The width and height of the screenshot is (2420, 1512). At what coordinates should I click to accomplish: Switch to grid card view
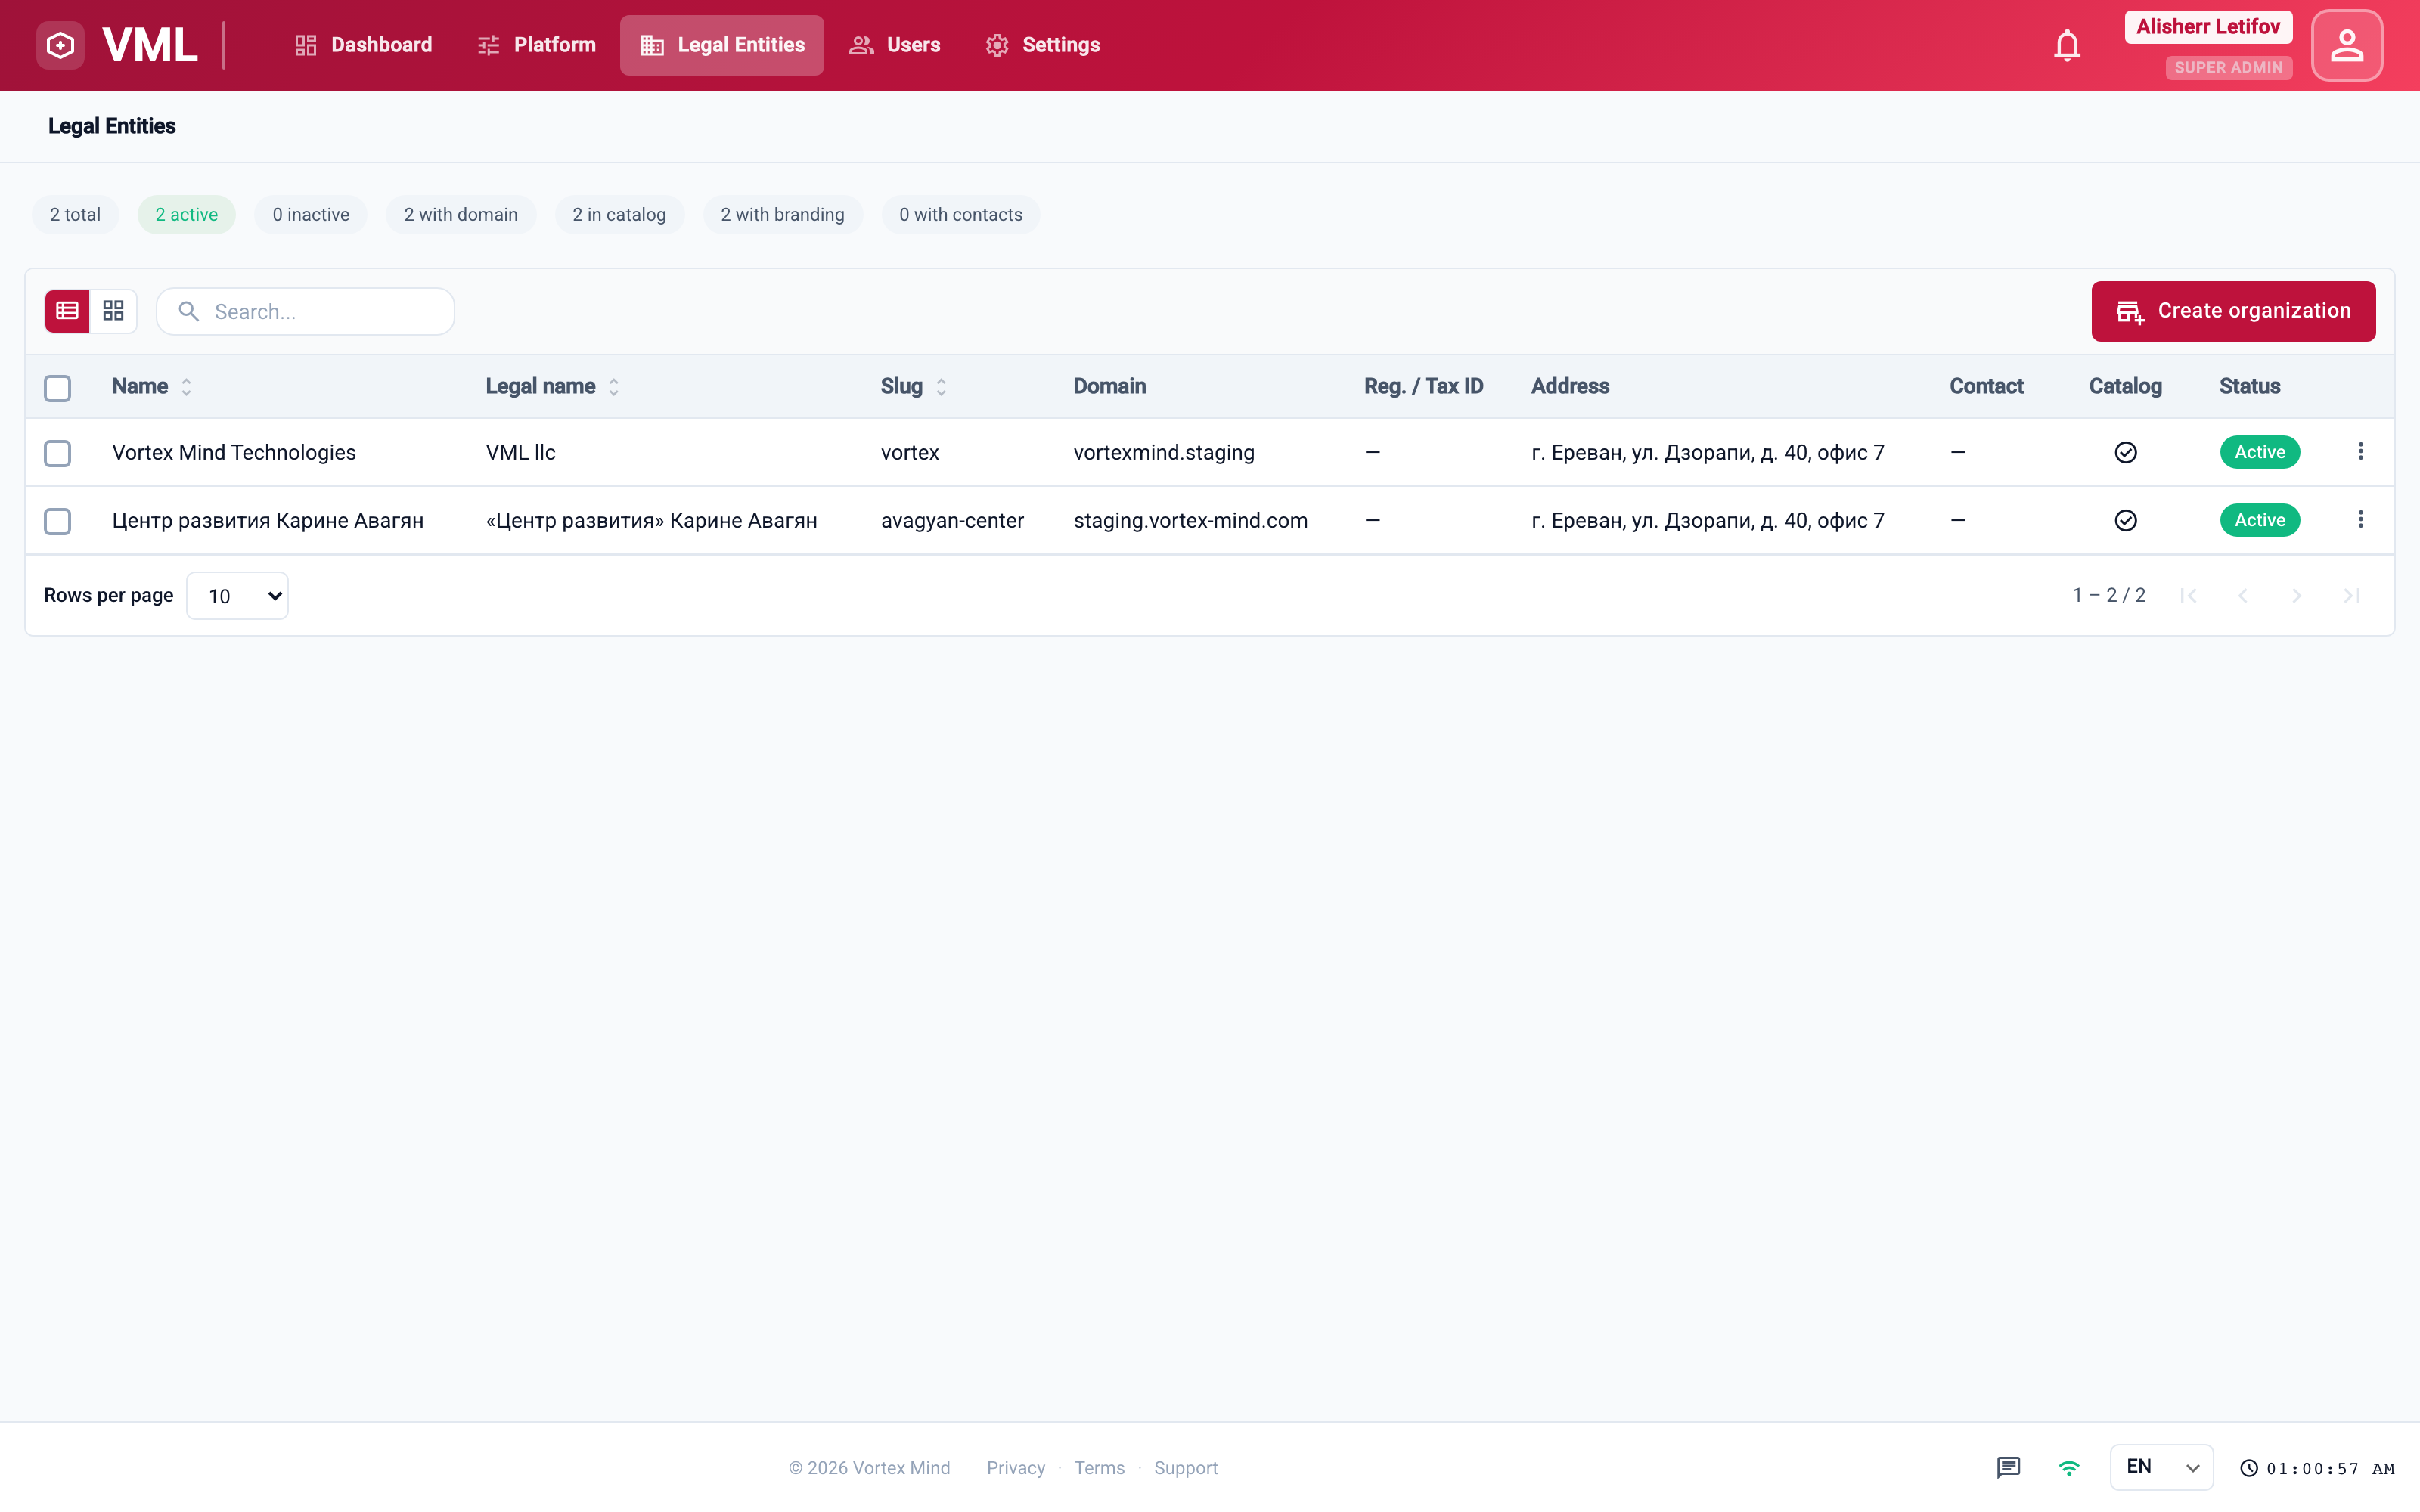tap(113, 311)
